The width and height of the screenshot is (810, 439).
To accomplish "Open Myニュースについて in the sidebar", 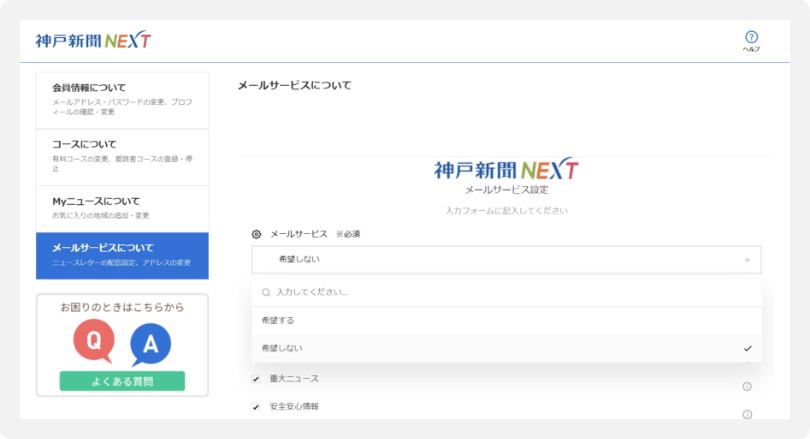I will (122, 209).
